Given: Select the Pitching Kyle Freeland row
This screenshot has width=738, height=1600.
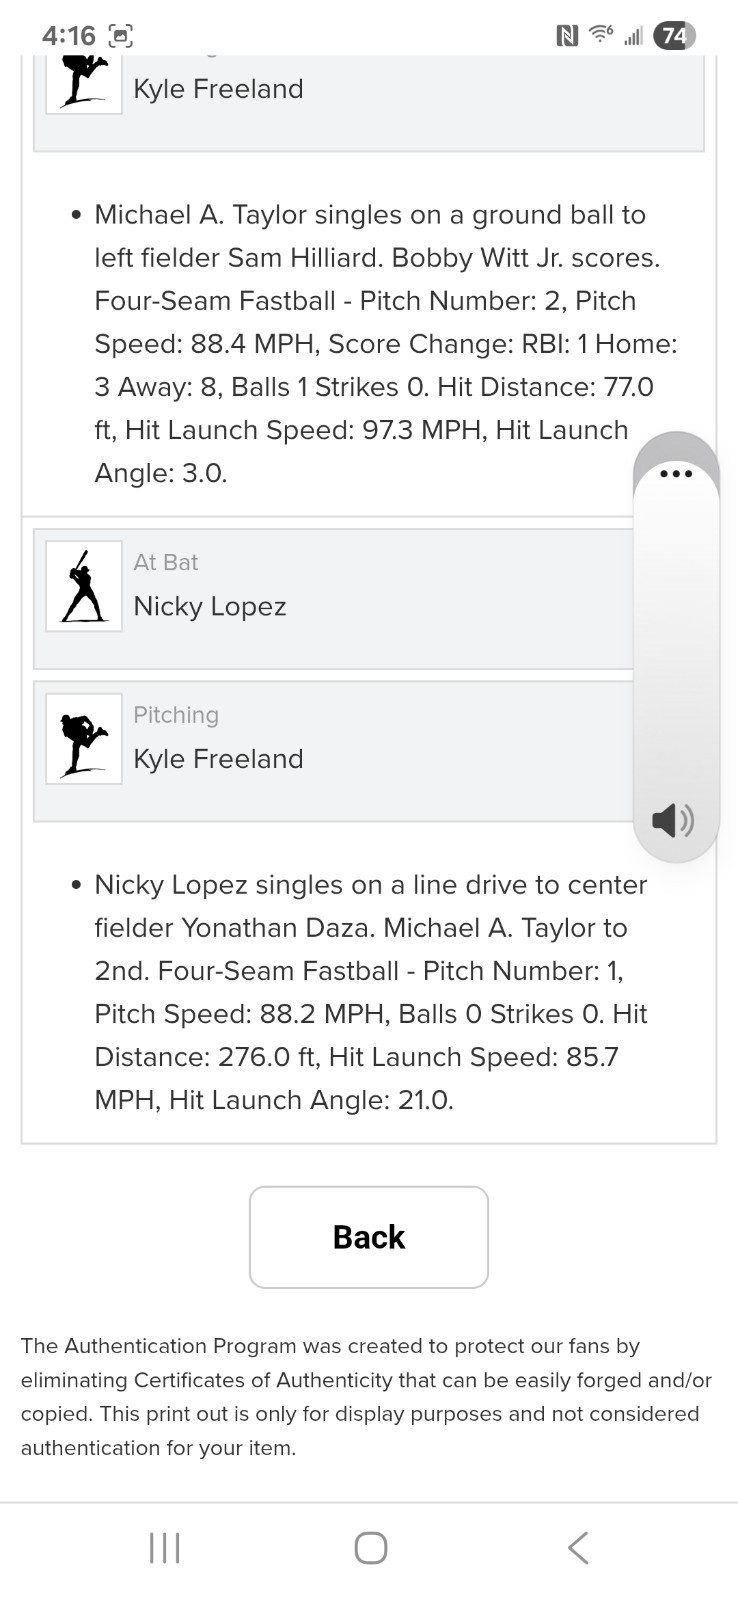Looking at the screenshot, I should click(334, 751).
